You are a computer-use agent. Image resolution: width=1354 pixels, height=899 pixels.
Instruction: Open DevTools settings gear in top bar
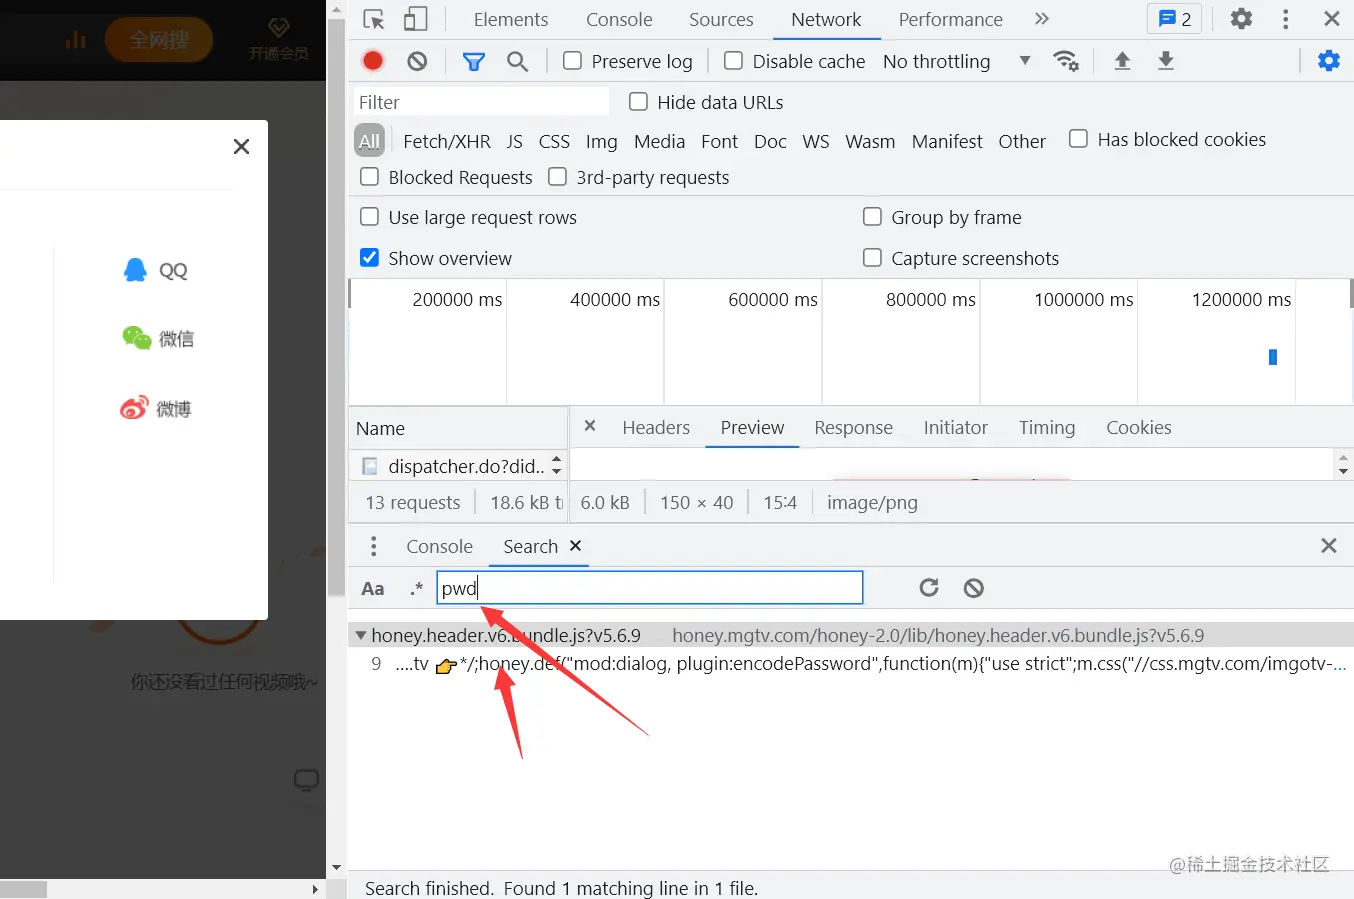[1241, 19]
